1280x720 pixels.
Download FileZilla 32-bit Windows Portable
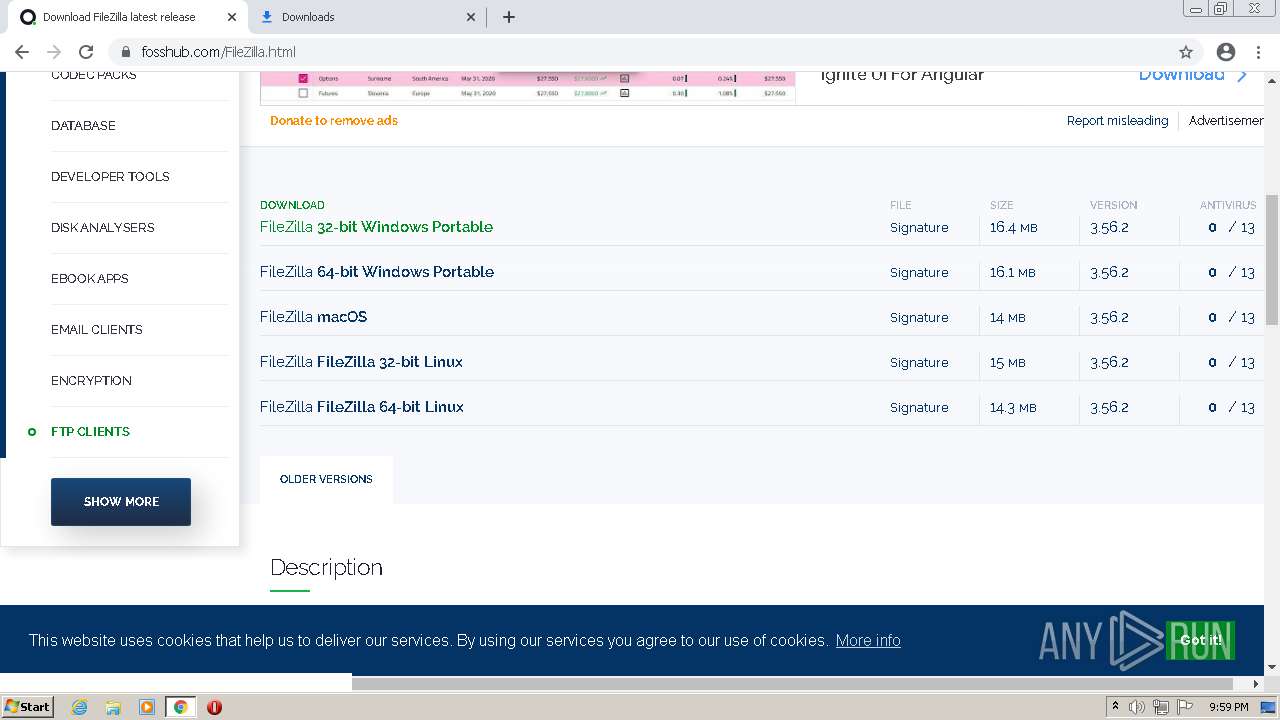point(376,227)
